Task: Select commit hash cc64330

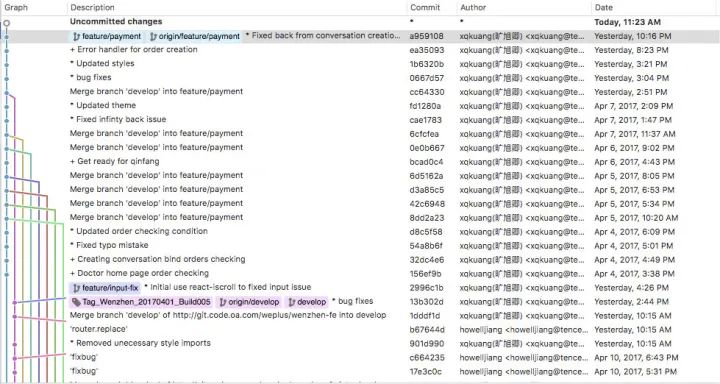Action: (427, 92)
